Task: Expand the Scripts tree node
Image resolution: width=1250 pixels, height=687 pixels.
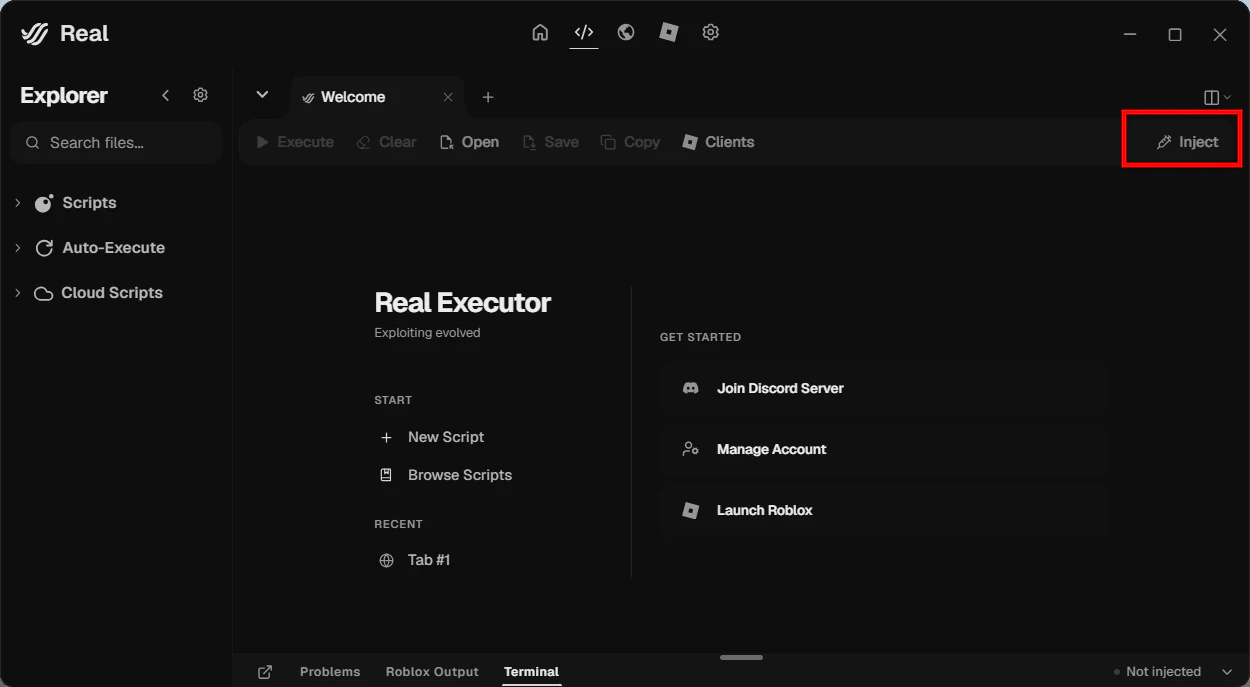Action: pos(17,203)
